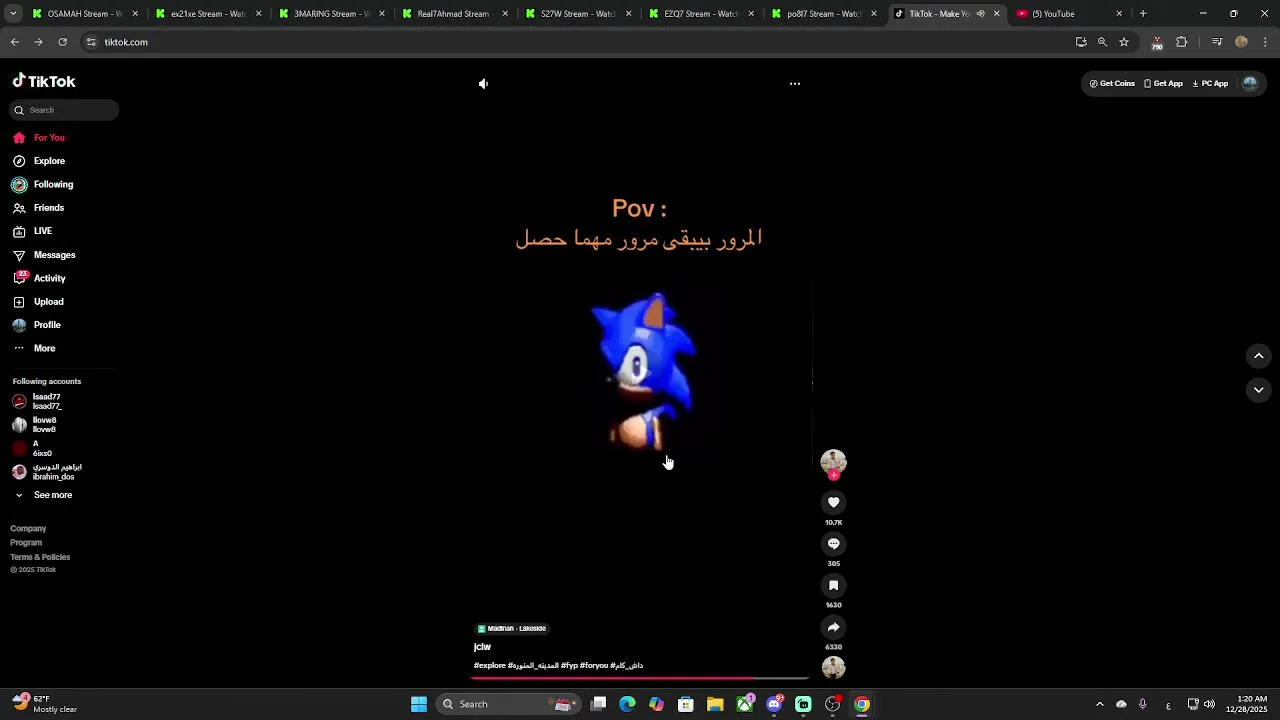Open the Explore page
The height and width of the screenshot is (720, 1280).
click(x=40, y=161)
